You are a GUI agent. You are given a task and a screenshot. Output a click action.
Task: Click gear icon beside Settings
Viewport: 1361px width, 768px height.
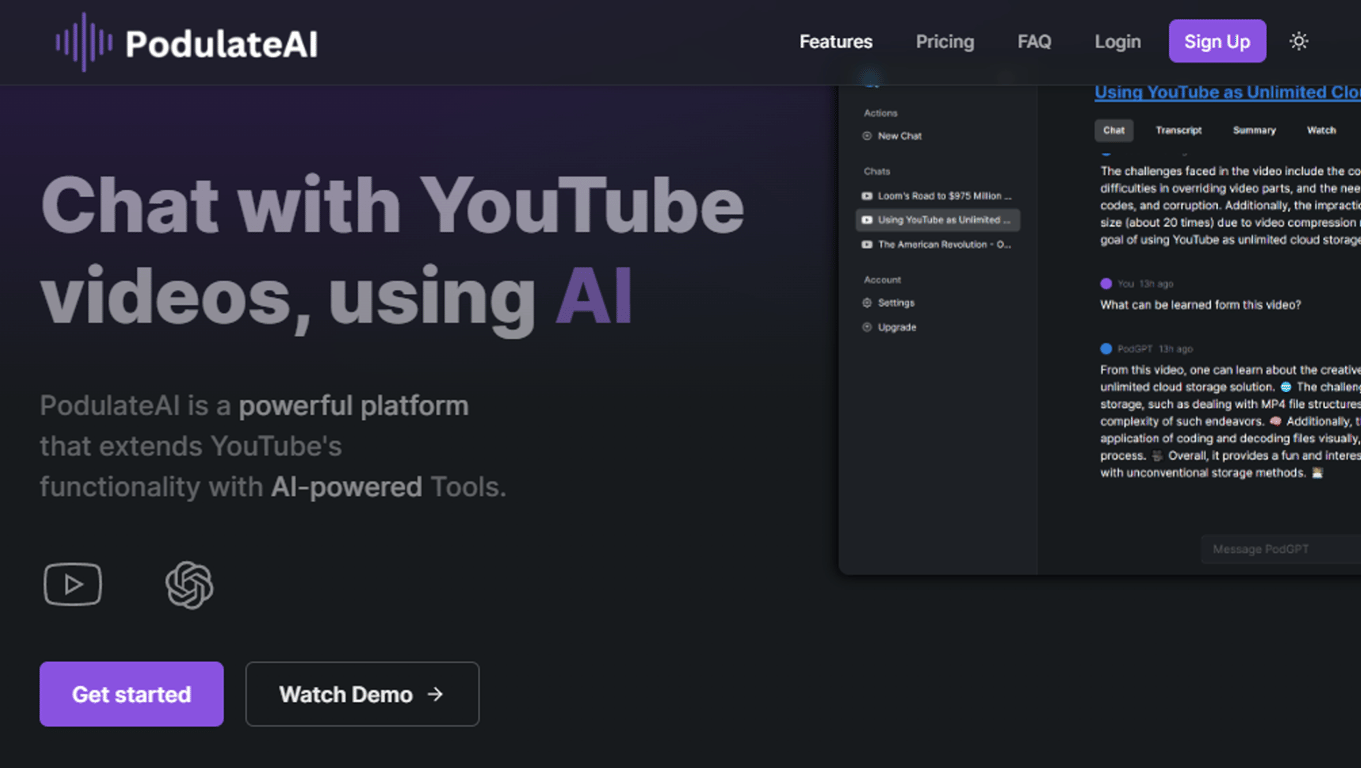coord(867,303)
